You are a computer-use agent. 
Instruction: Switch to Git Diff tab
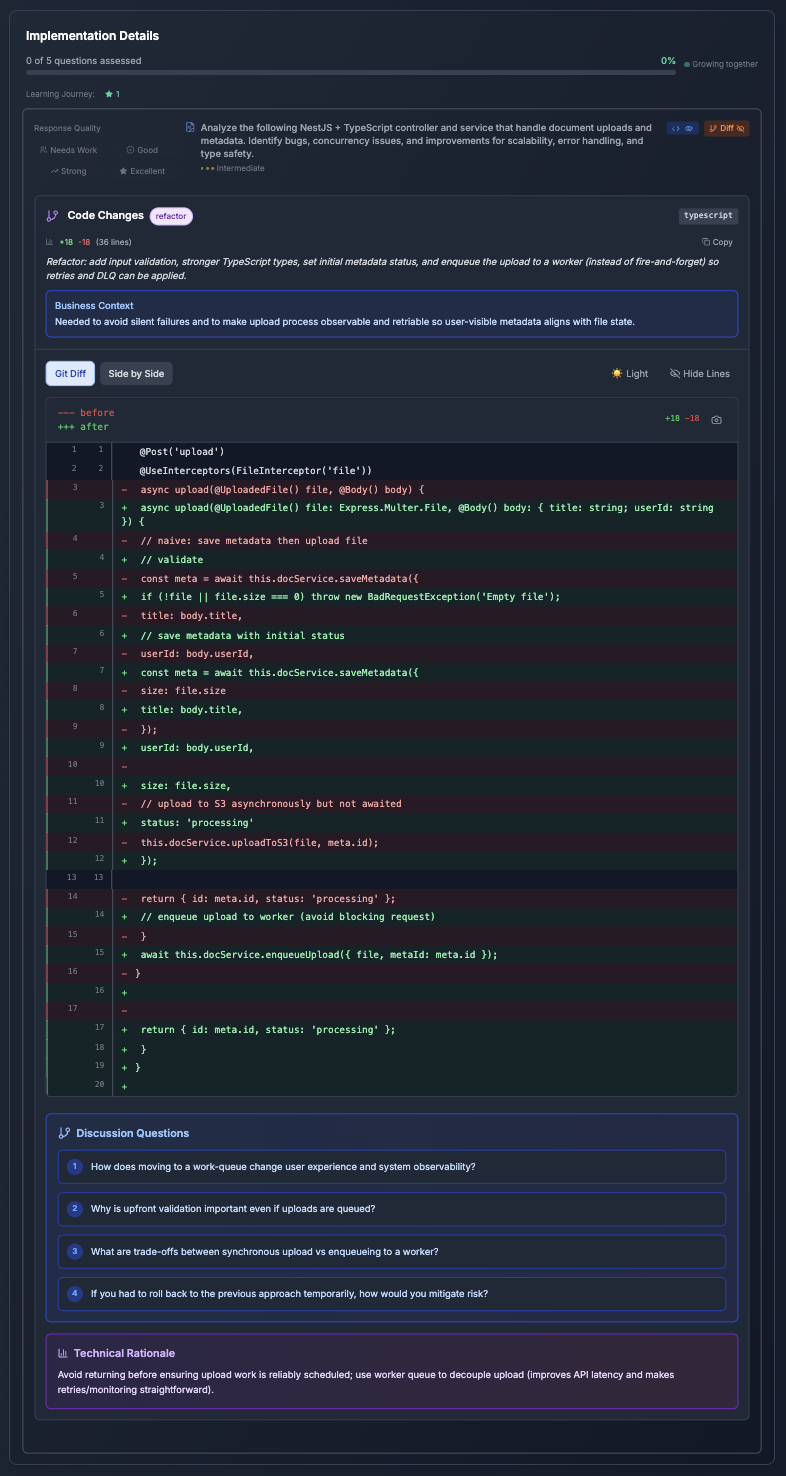70,373
